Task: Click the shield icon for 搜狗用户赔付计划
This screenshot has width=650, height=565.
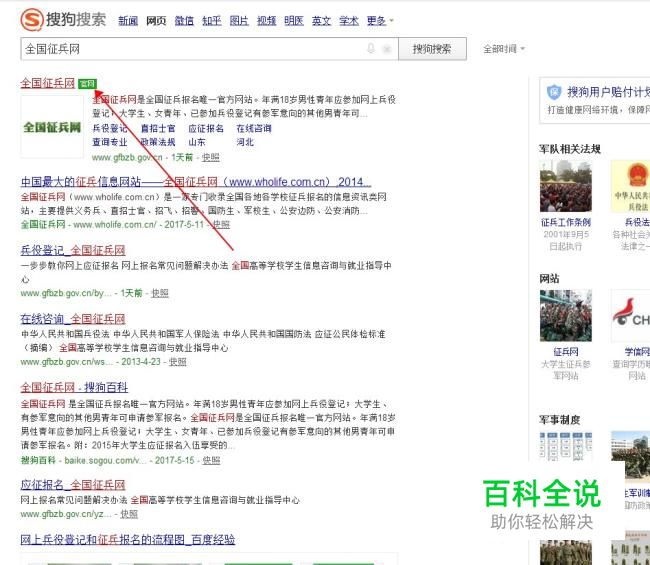Action: (x=554, y=92)
